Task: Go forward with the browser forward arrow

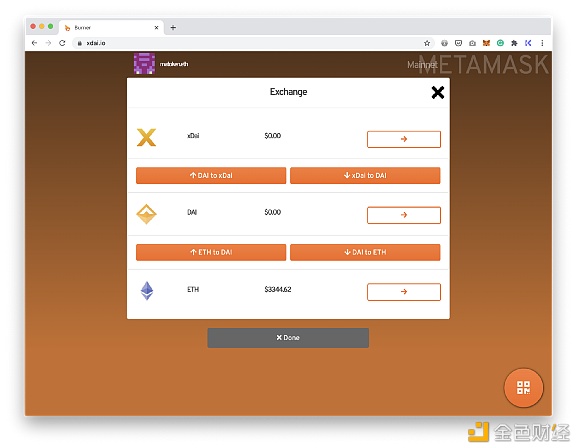Action: pos(48,43)
